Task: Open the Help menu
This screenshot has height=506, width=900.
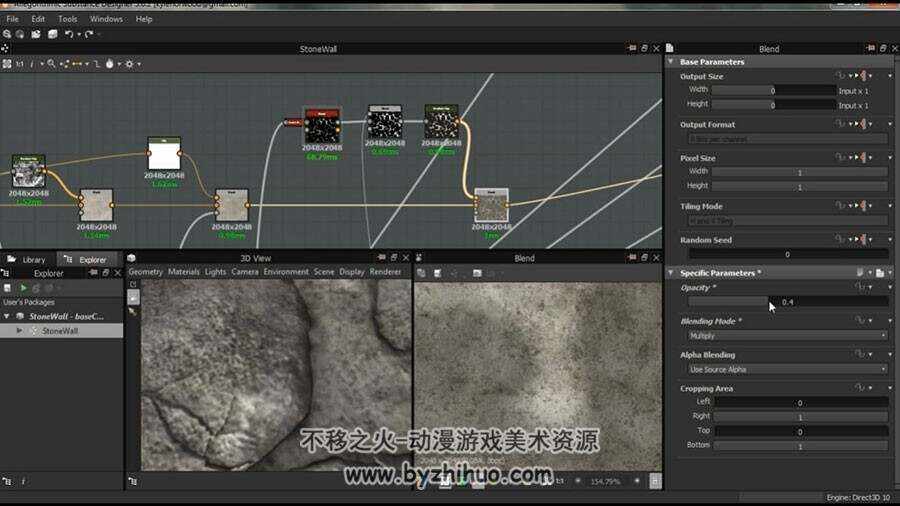Action: click(144, 19)
